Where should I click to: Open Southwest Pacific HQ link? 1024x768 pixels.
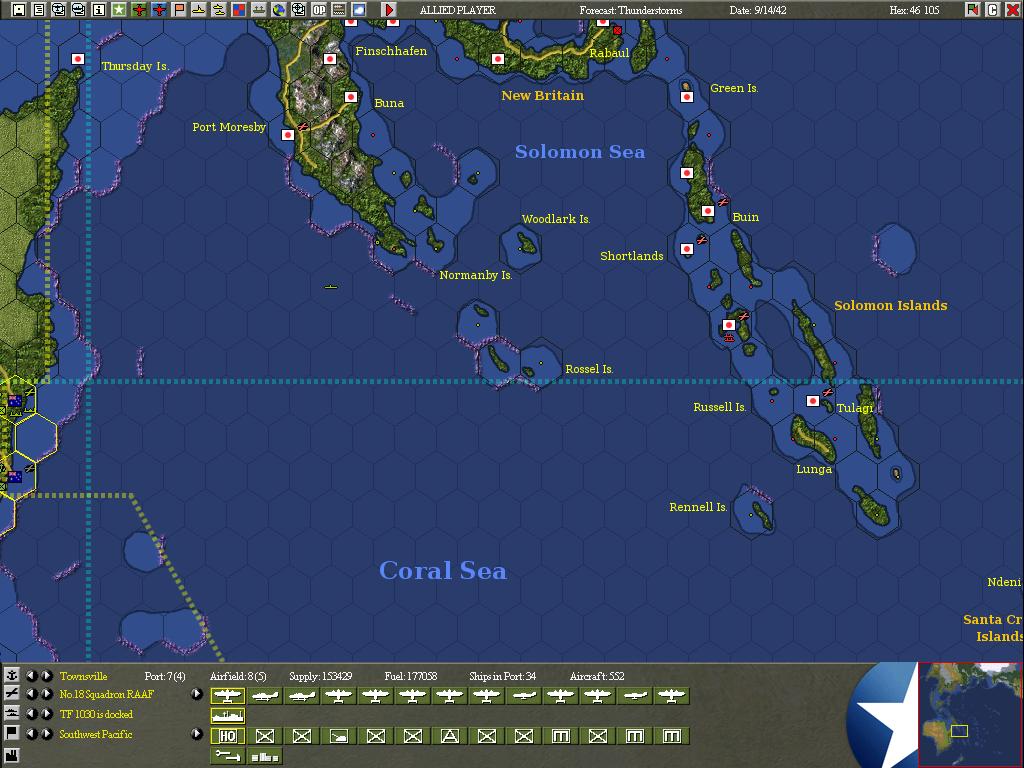tap(95, 734)
